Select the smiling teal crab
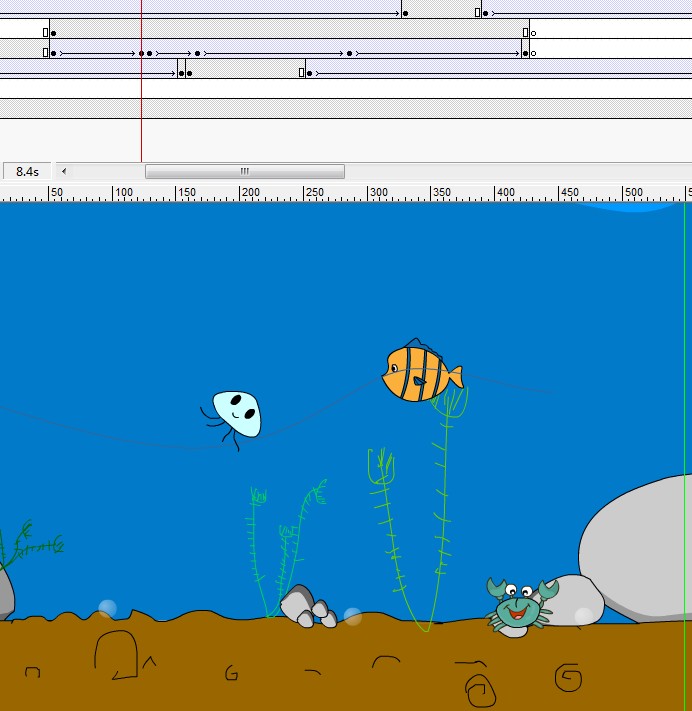Viewport: 692px width, 711px height. coord(518,605)
